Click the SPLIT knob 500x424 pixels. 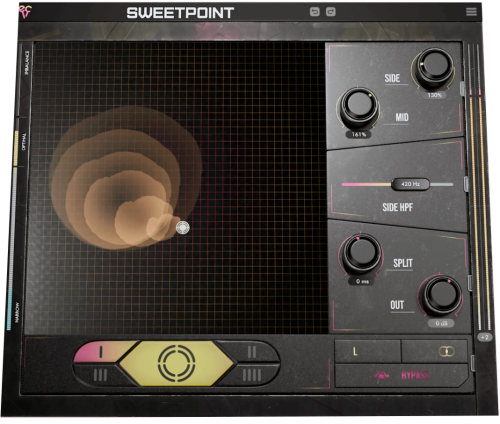[361, 254]
